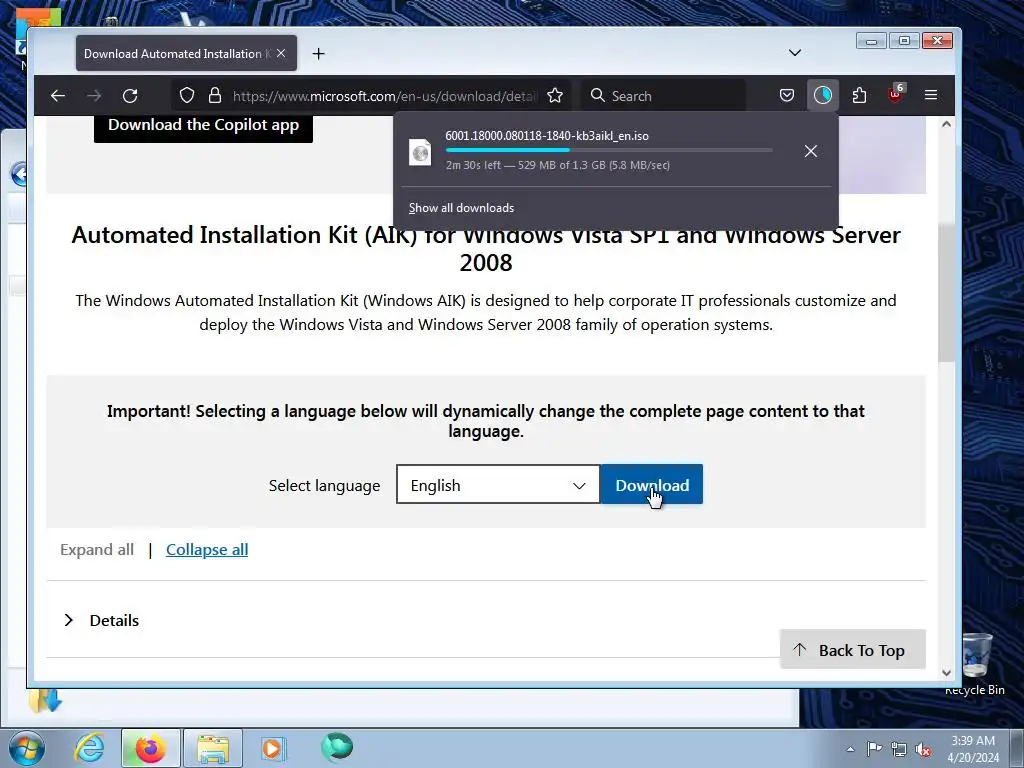Open Windows Media Player from taskbar

click(273, 748)
